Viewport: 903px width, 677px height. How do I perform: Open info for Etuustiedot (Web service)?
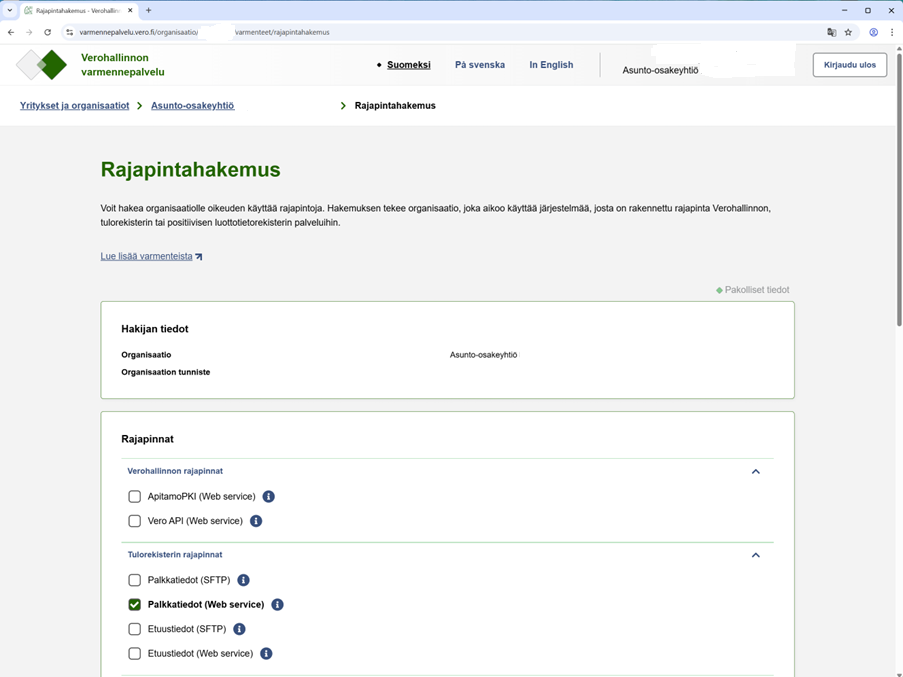tap(266, 654)
